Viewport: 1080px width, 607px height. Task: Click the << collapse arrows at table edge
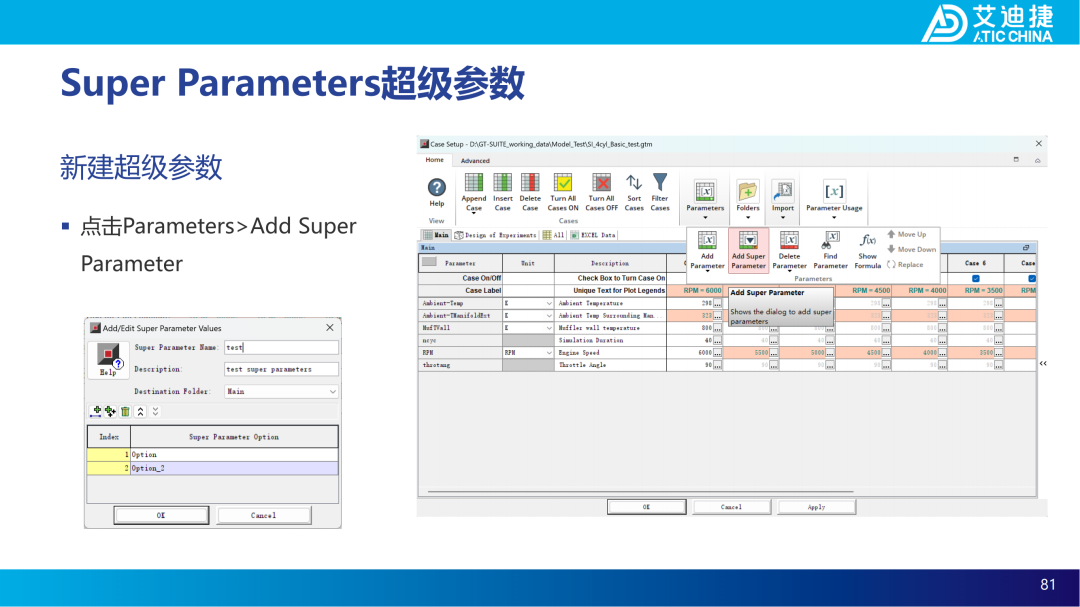(x=1043, y=363)
